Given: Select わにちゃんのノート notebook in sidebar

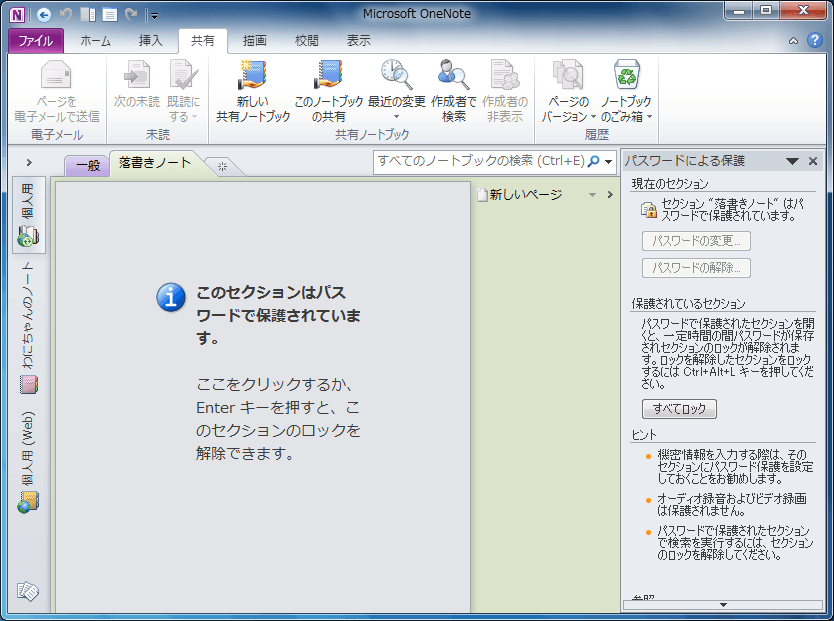Looking at the screenshot, I should (x=28, y=328).
